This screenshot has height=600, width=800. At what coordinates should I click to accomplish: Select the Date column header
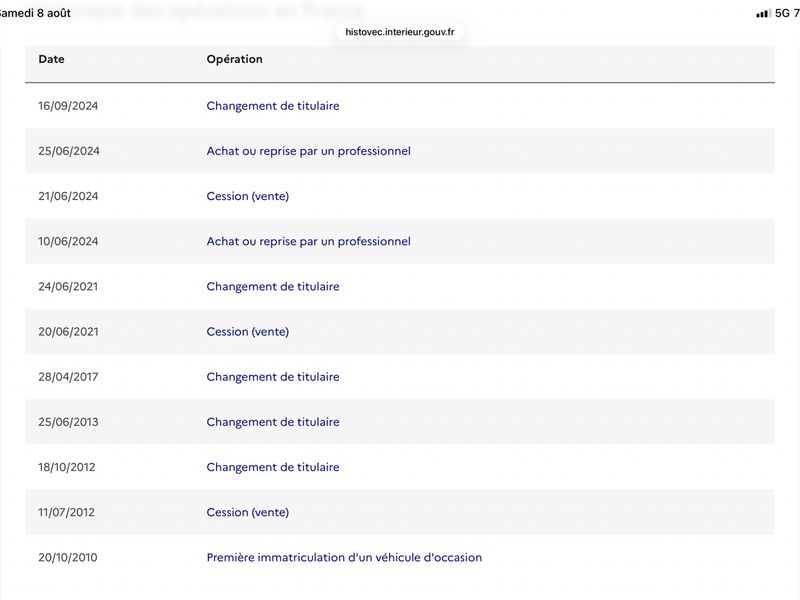click(52, 59)
